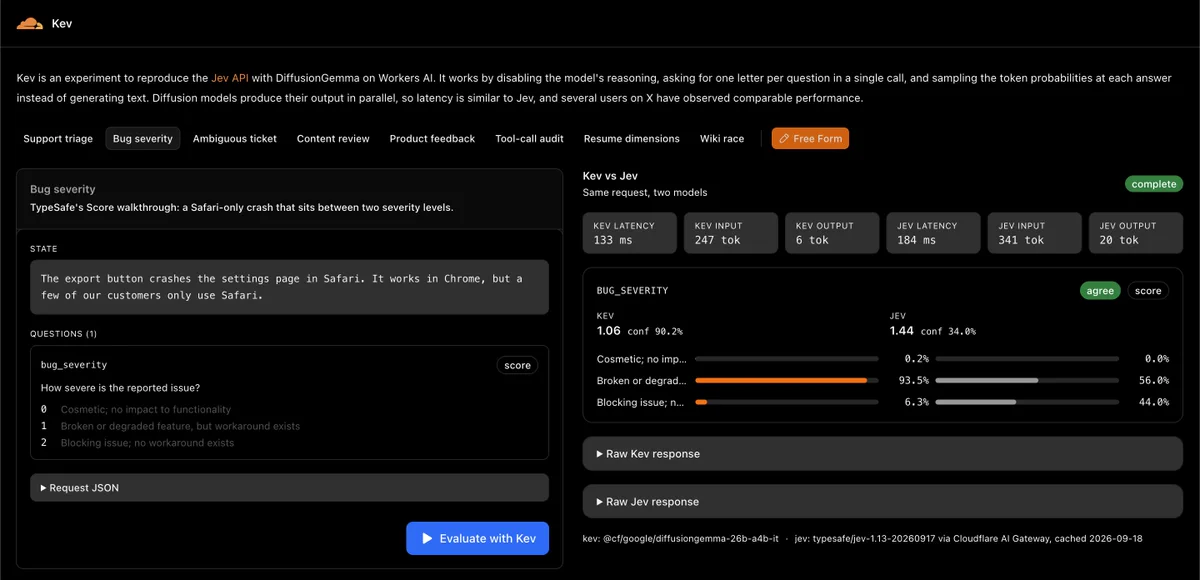The image size is (1200, 580).
Task: Expand Raw Kev response
Action: click(x=883, y=454)
